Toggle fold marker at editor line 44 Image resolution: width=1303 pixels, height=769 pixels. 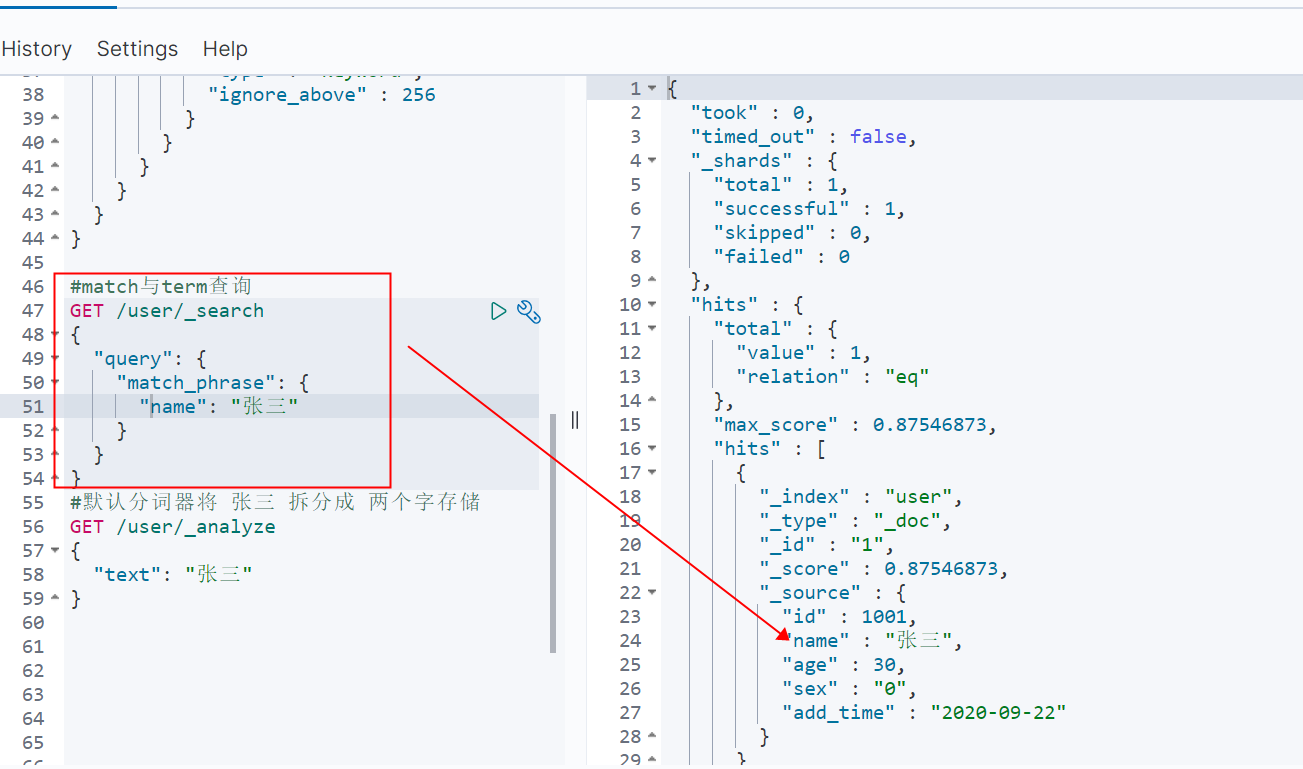[55, 239]
